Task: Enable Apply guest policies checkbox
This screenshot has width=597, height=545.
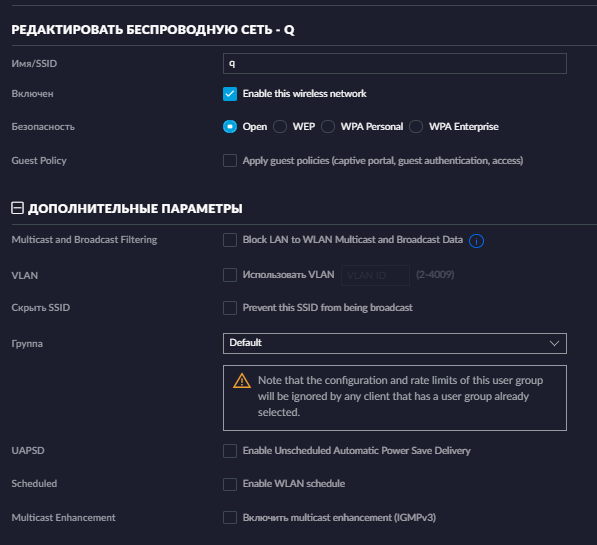Action: [230, 160]
